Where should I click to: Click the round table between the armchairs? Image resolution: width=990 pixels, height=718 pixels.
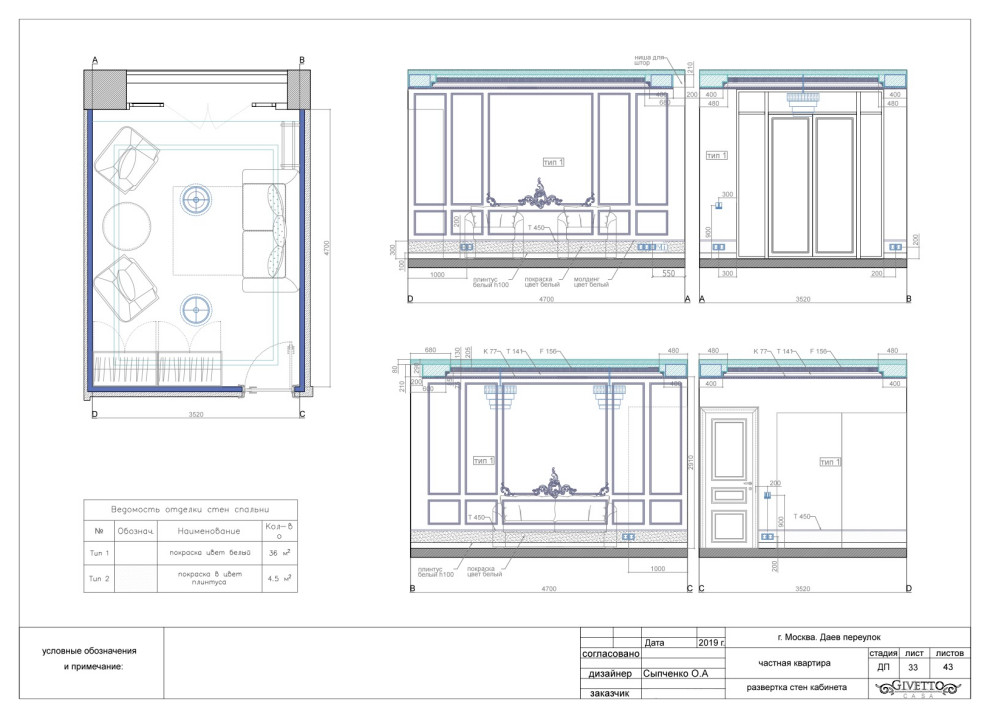127,222
